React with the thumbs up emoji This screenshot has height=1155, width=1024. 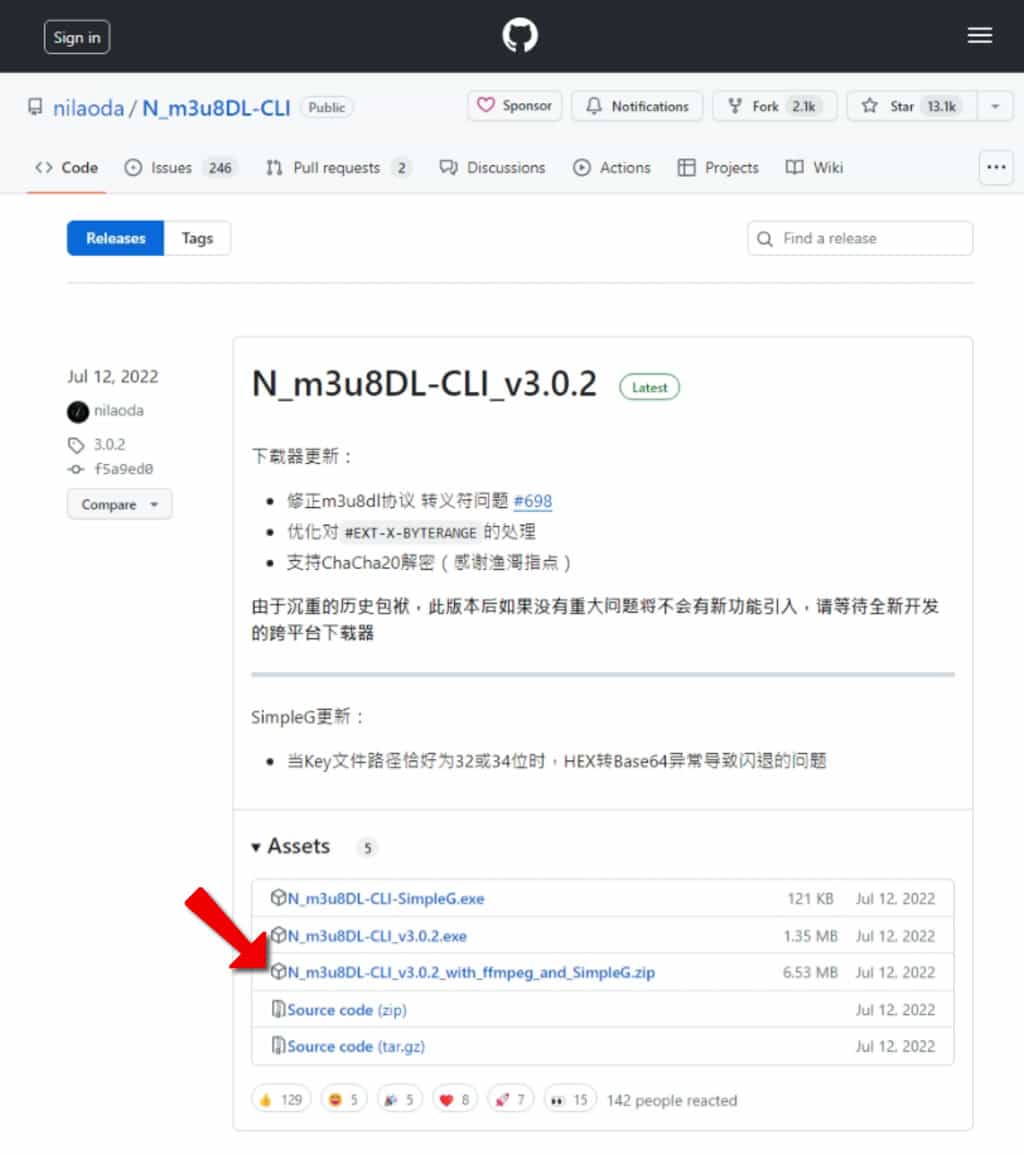[281, 1100]
